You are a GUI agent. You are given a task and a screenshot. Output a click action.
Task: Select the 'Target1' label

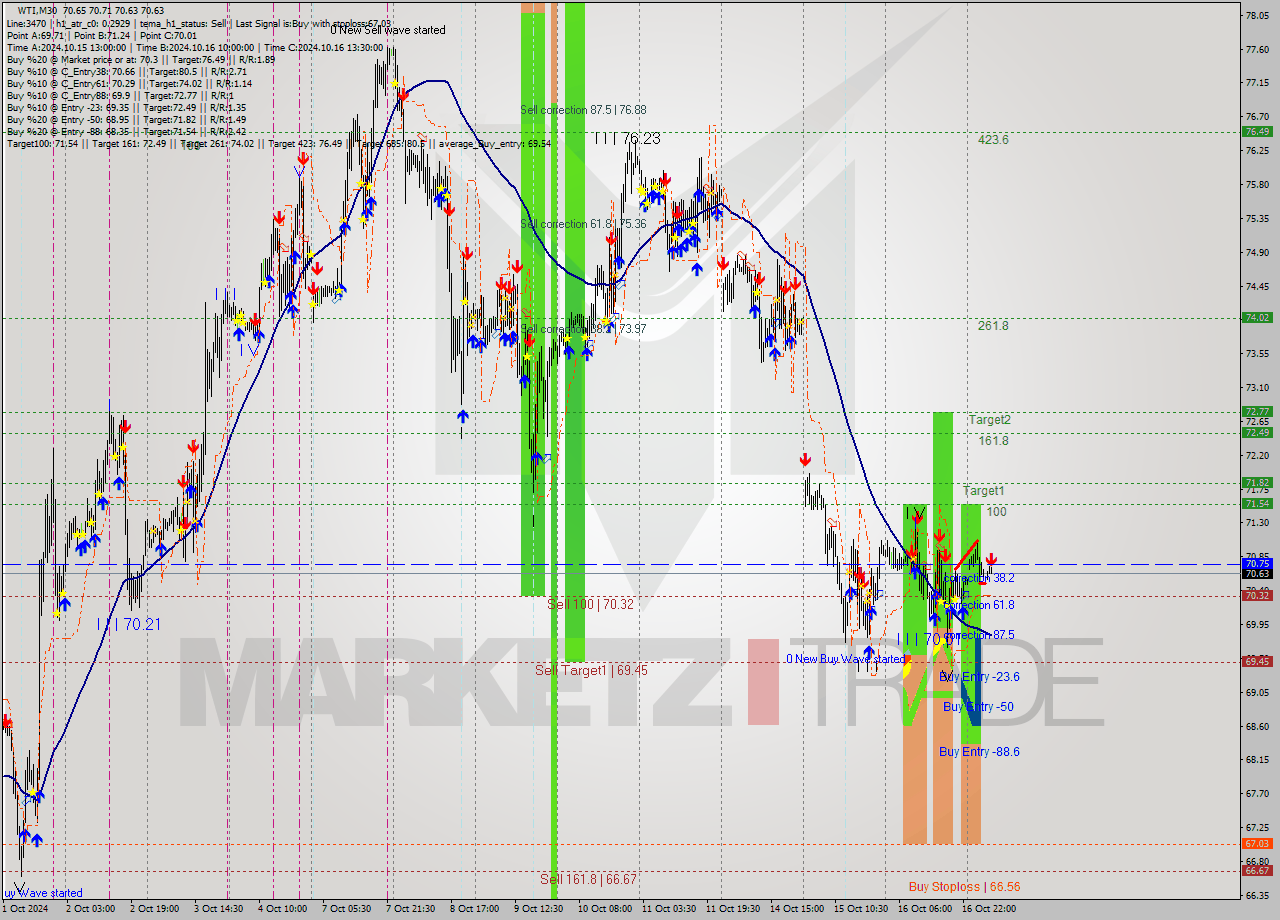pos(984,491)
